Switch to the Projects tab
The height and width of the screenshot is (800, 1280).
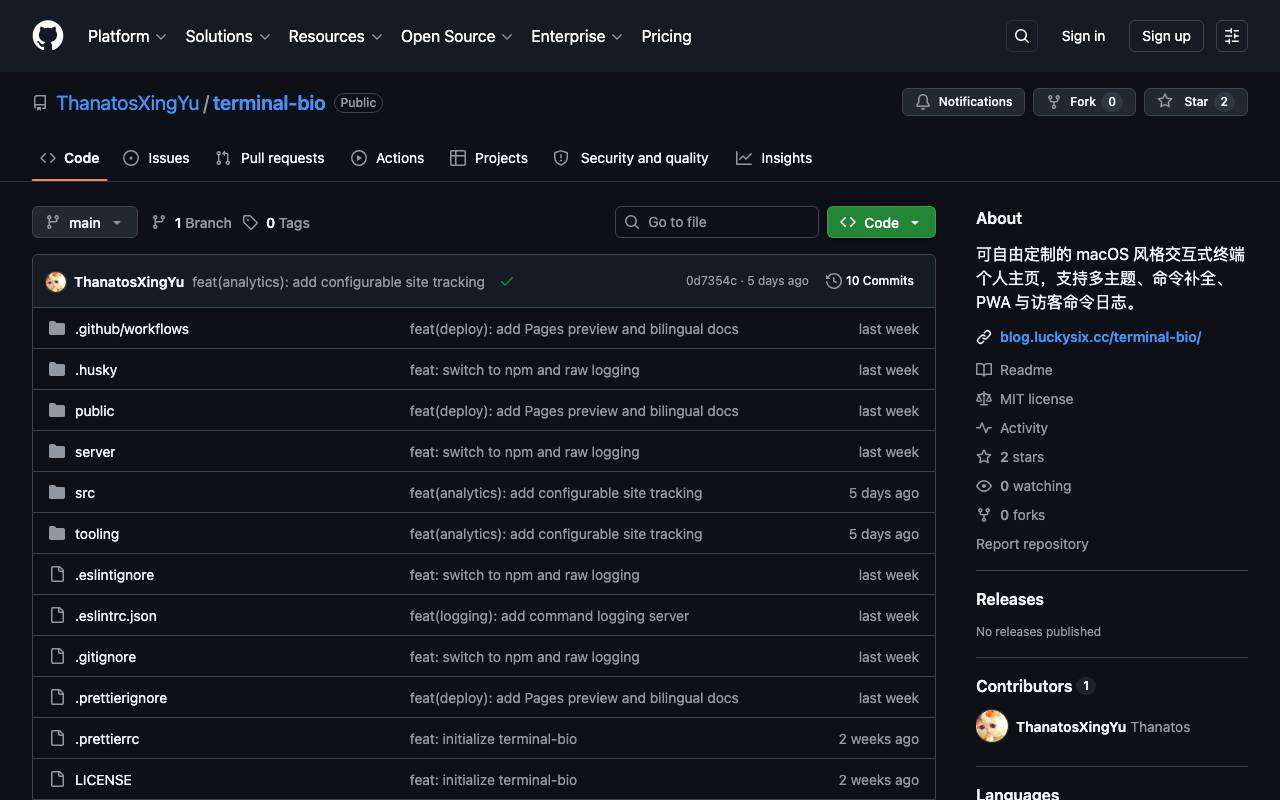pos(489,158)
